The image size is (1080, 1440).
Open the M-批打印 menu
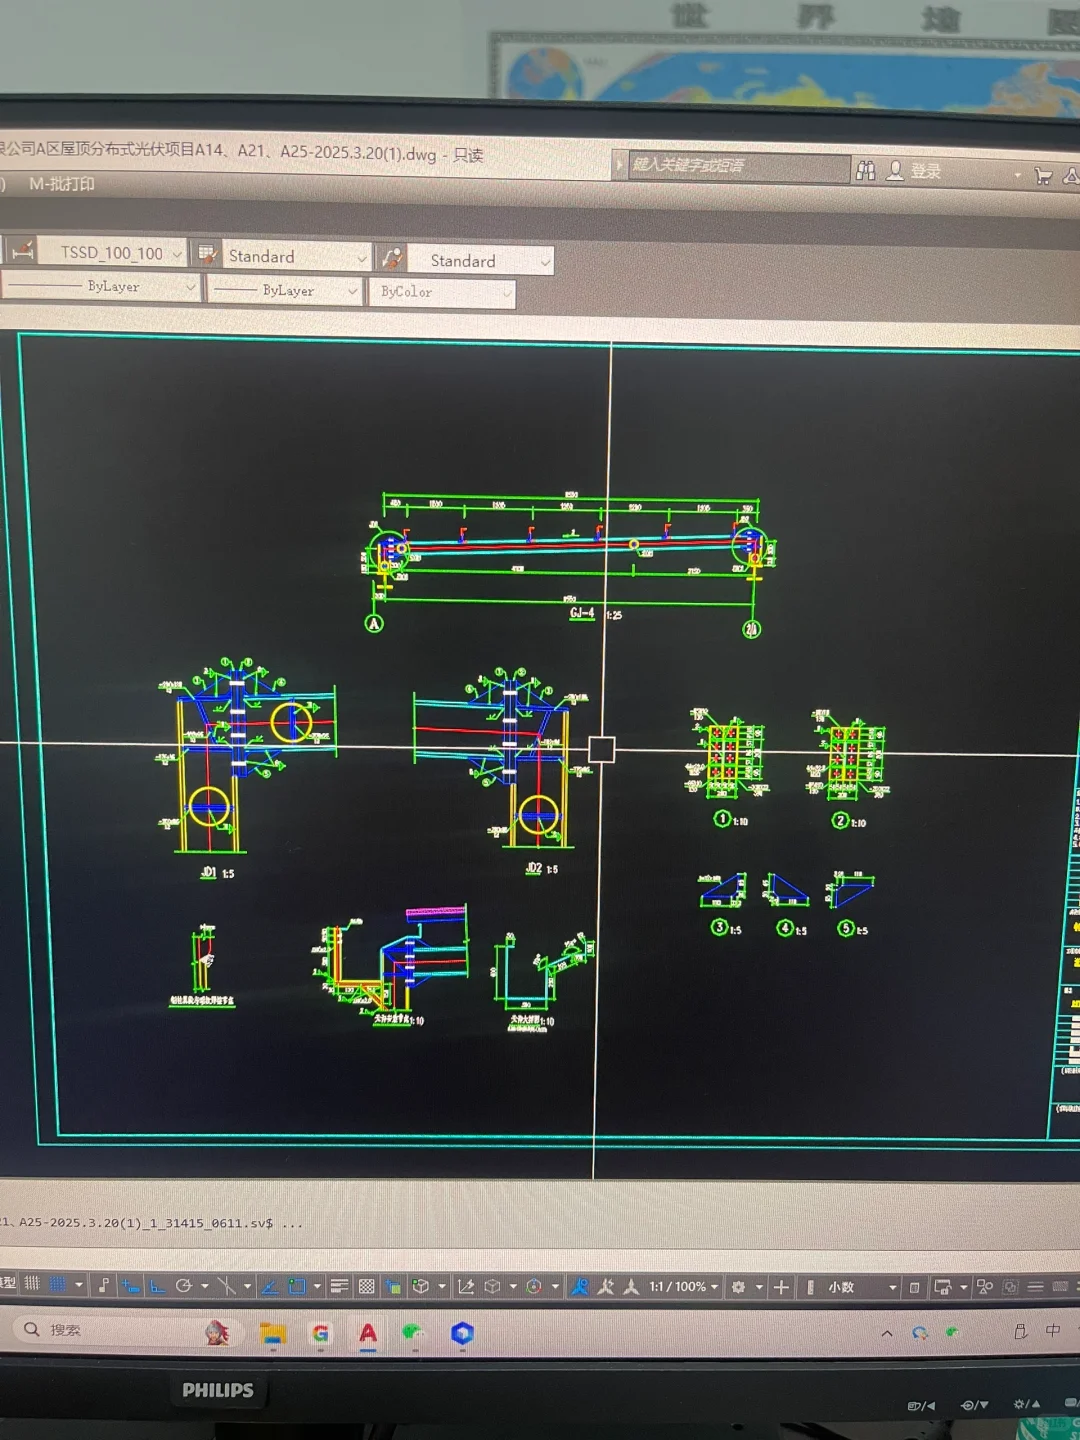62,184
